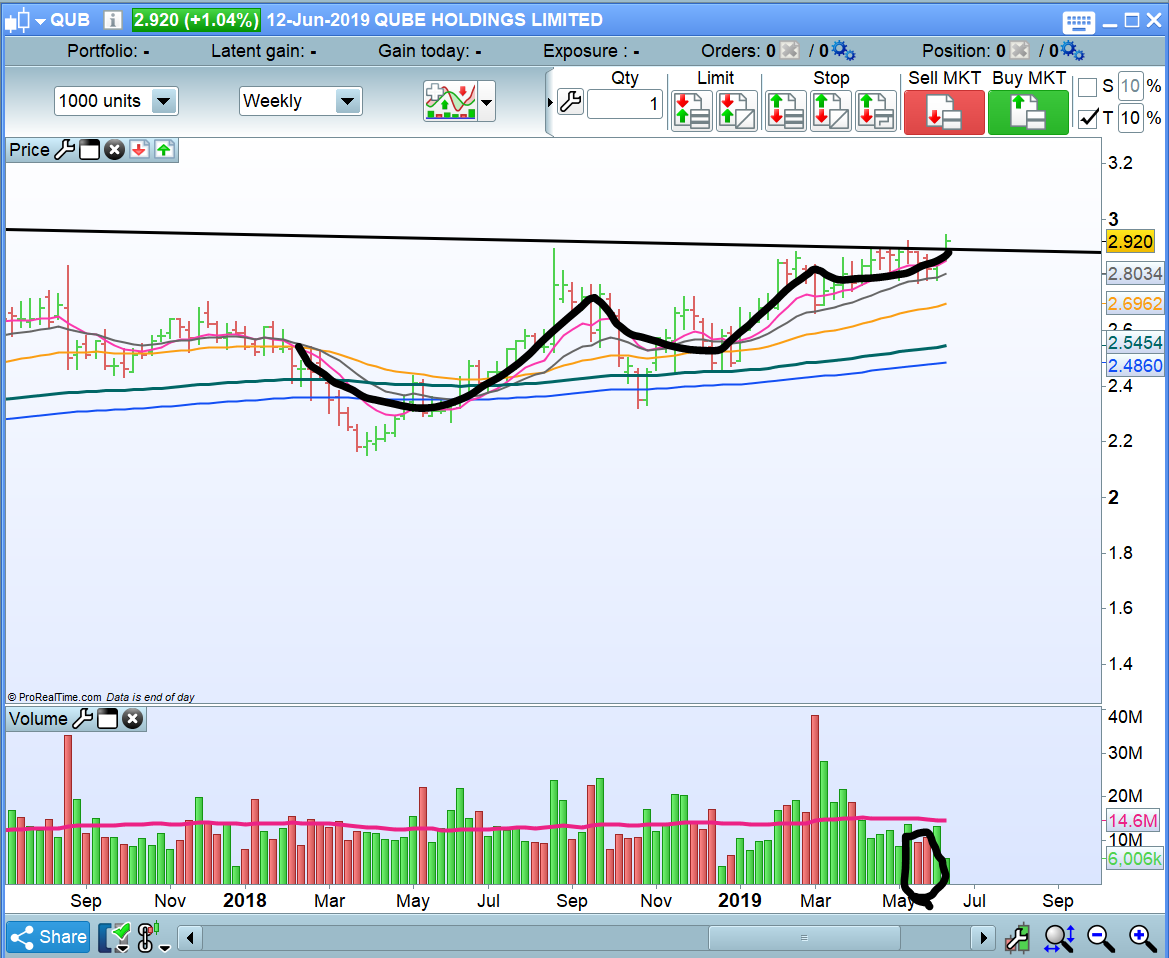Detach the Price panel into a window
Screen dimensions: 1169x958
(x=89, y=150)
